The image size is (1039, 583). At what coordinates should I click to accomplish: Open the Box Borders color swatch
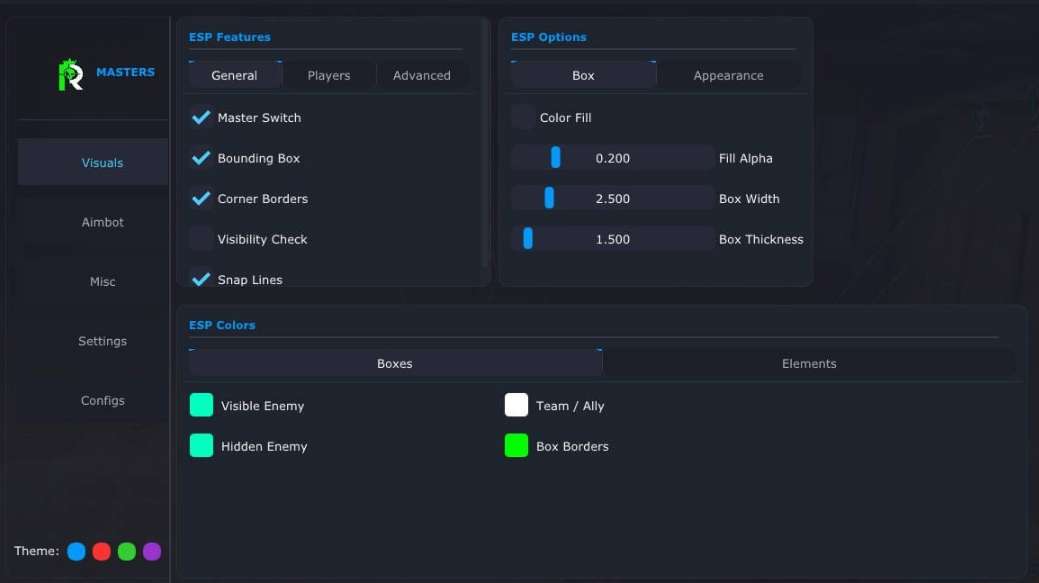coord(516,446)
